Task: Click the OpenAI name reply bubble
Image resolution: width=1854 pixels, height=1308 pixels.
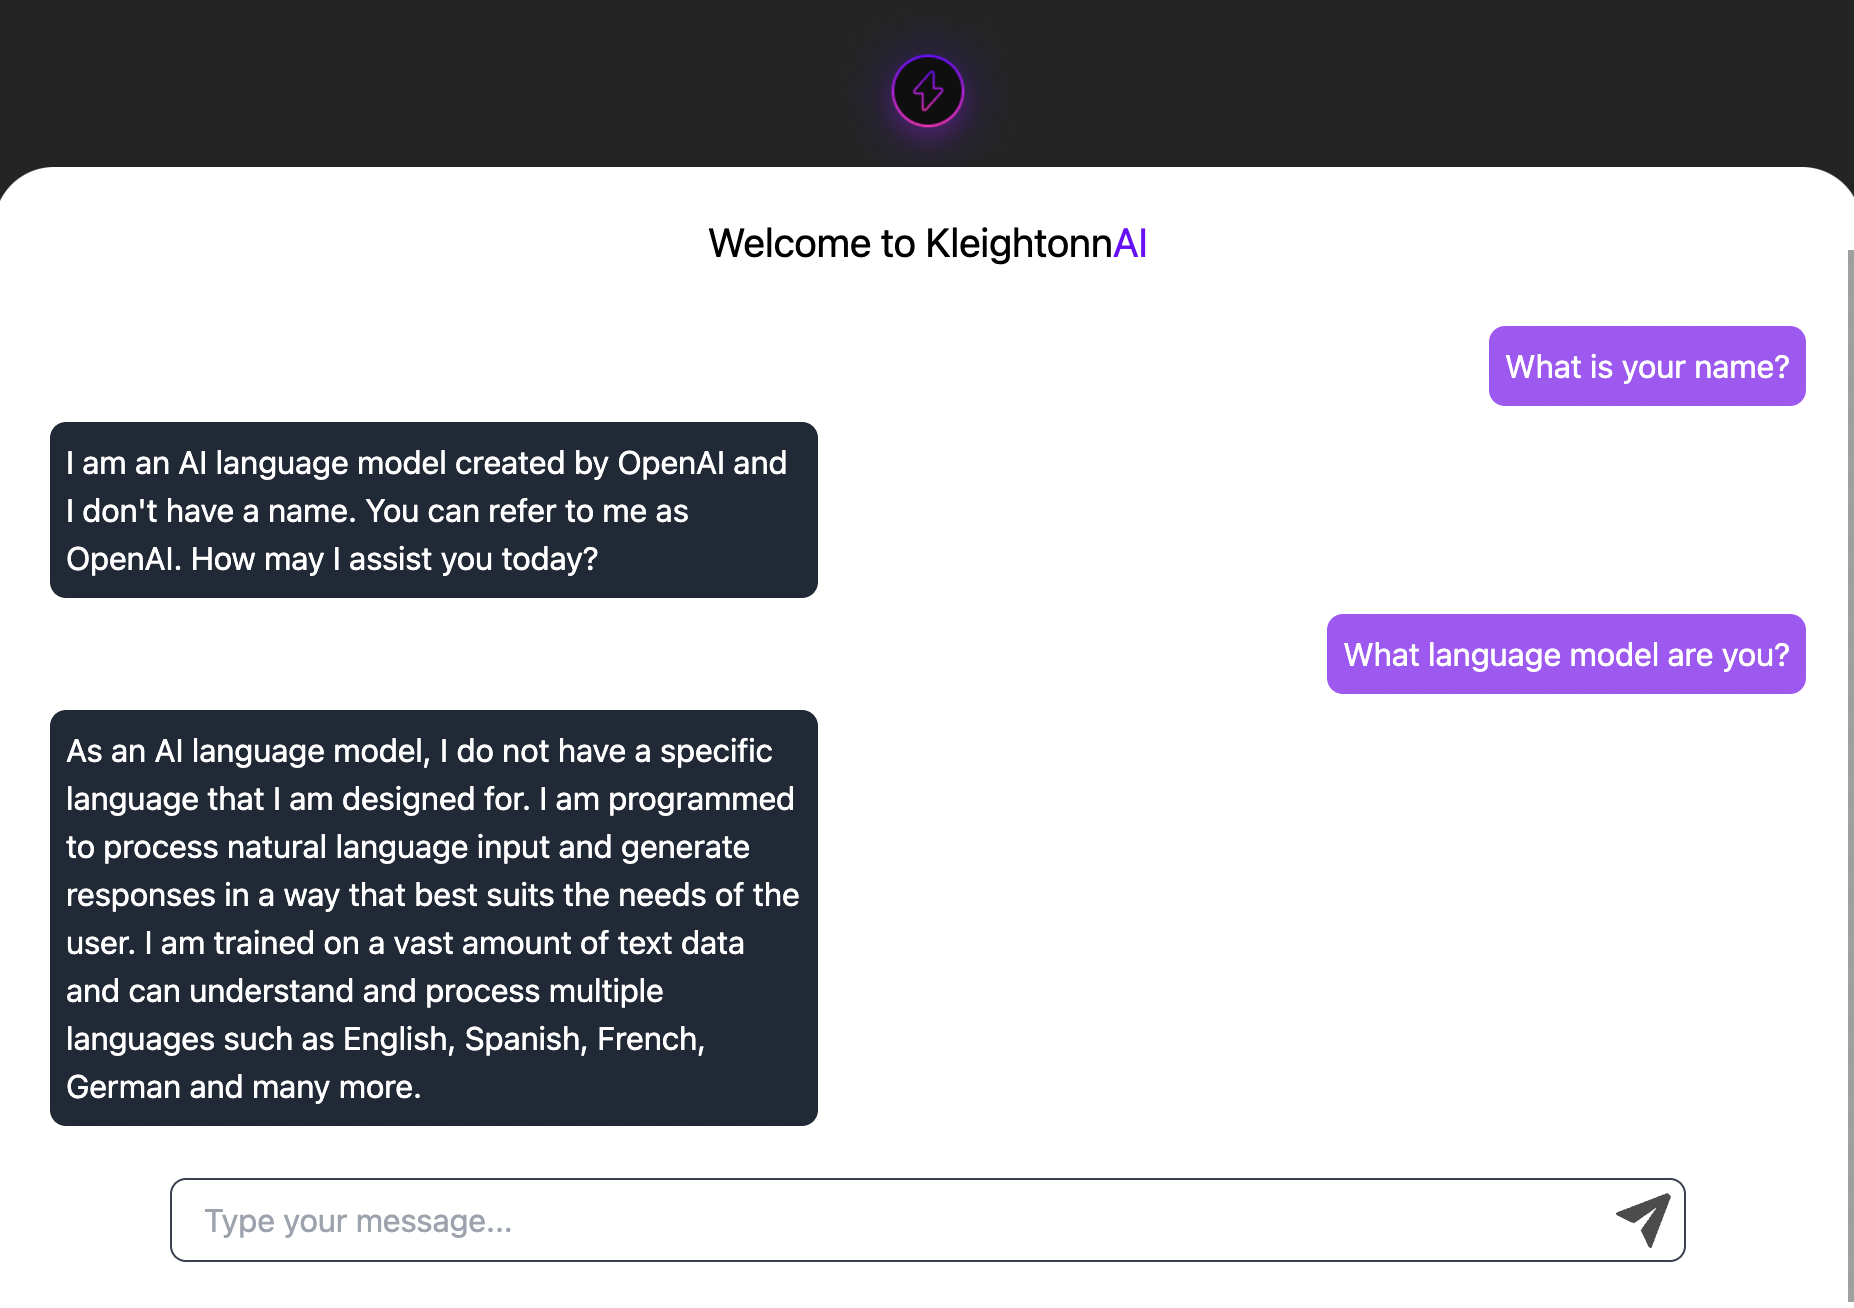Action: (x=434, y=510)
